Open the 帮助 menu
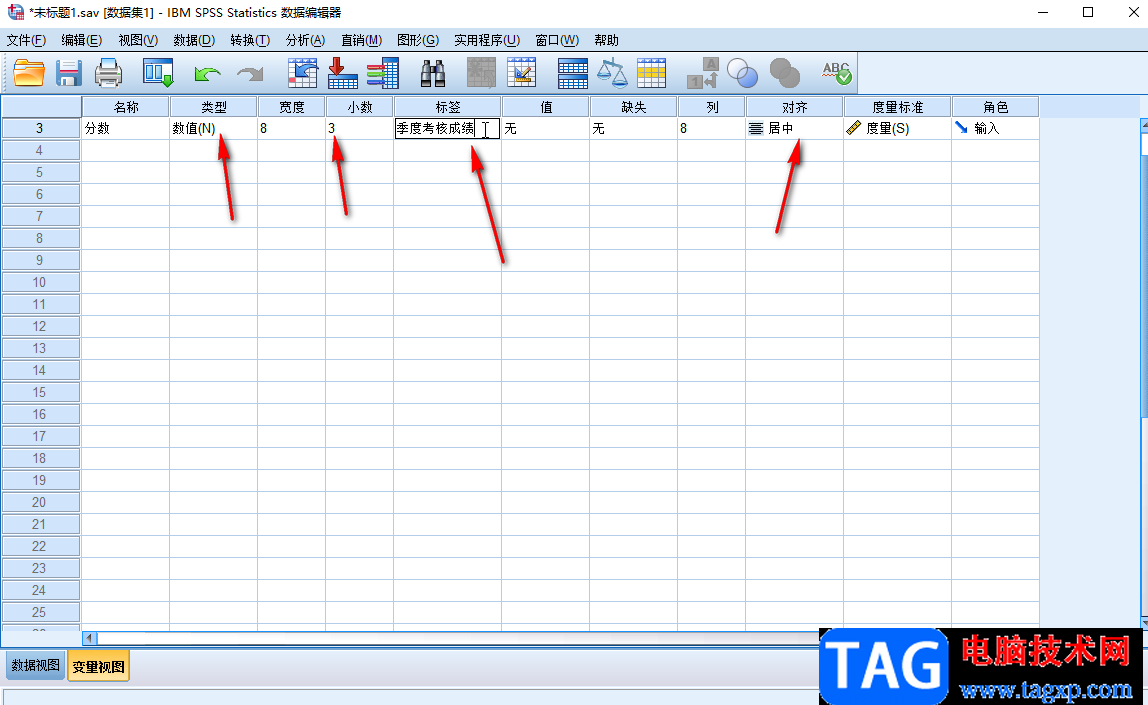 (606, 40)
